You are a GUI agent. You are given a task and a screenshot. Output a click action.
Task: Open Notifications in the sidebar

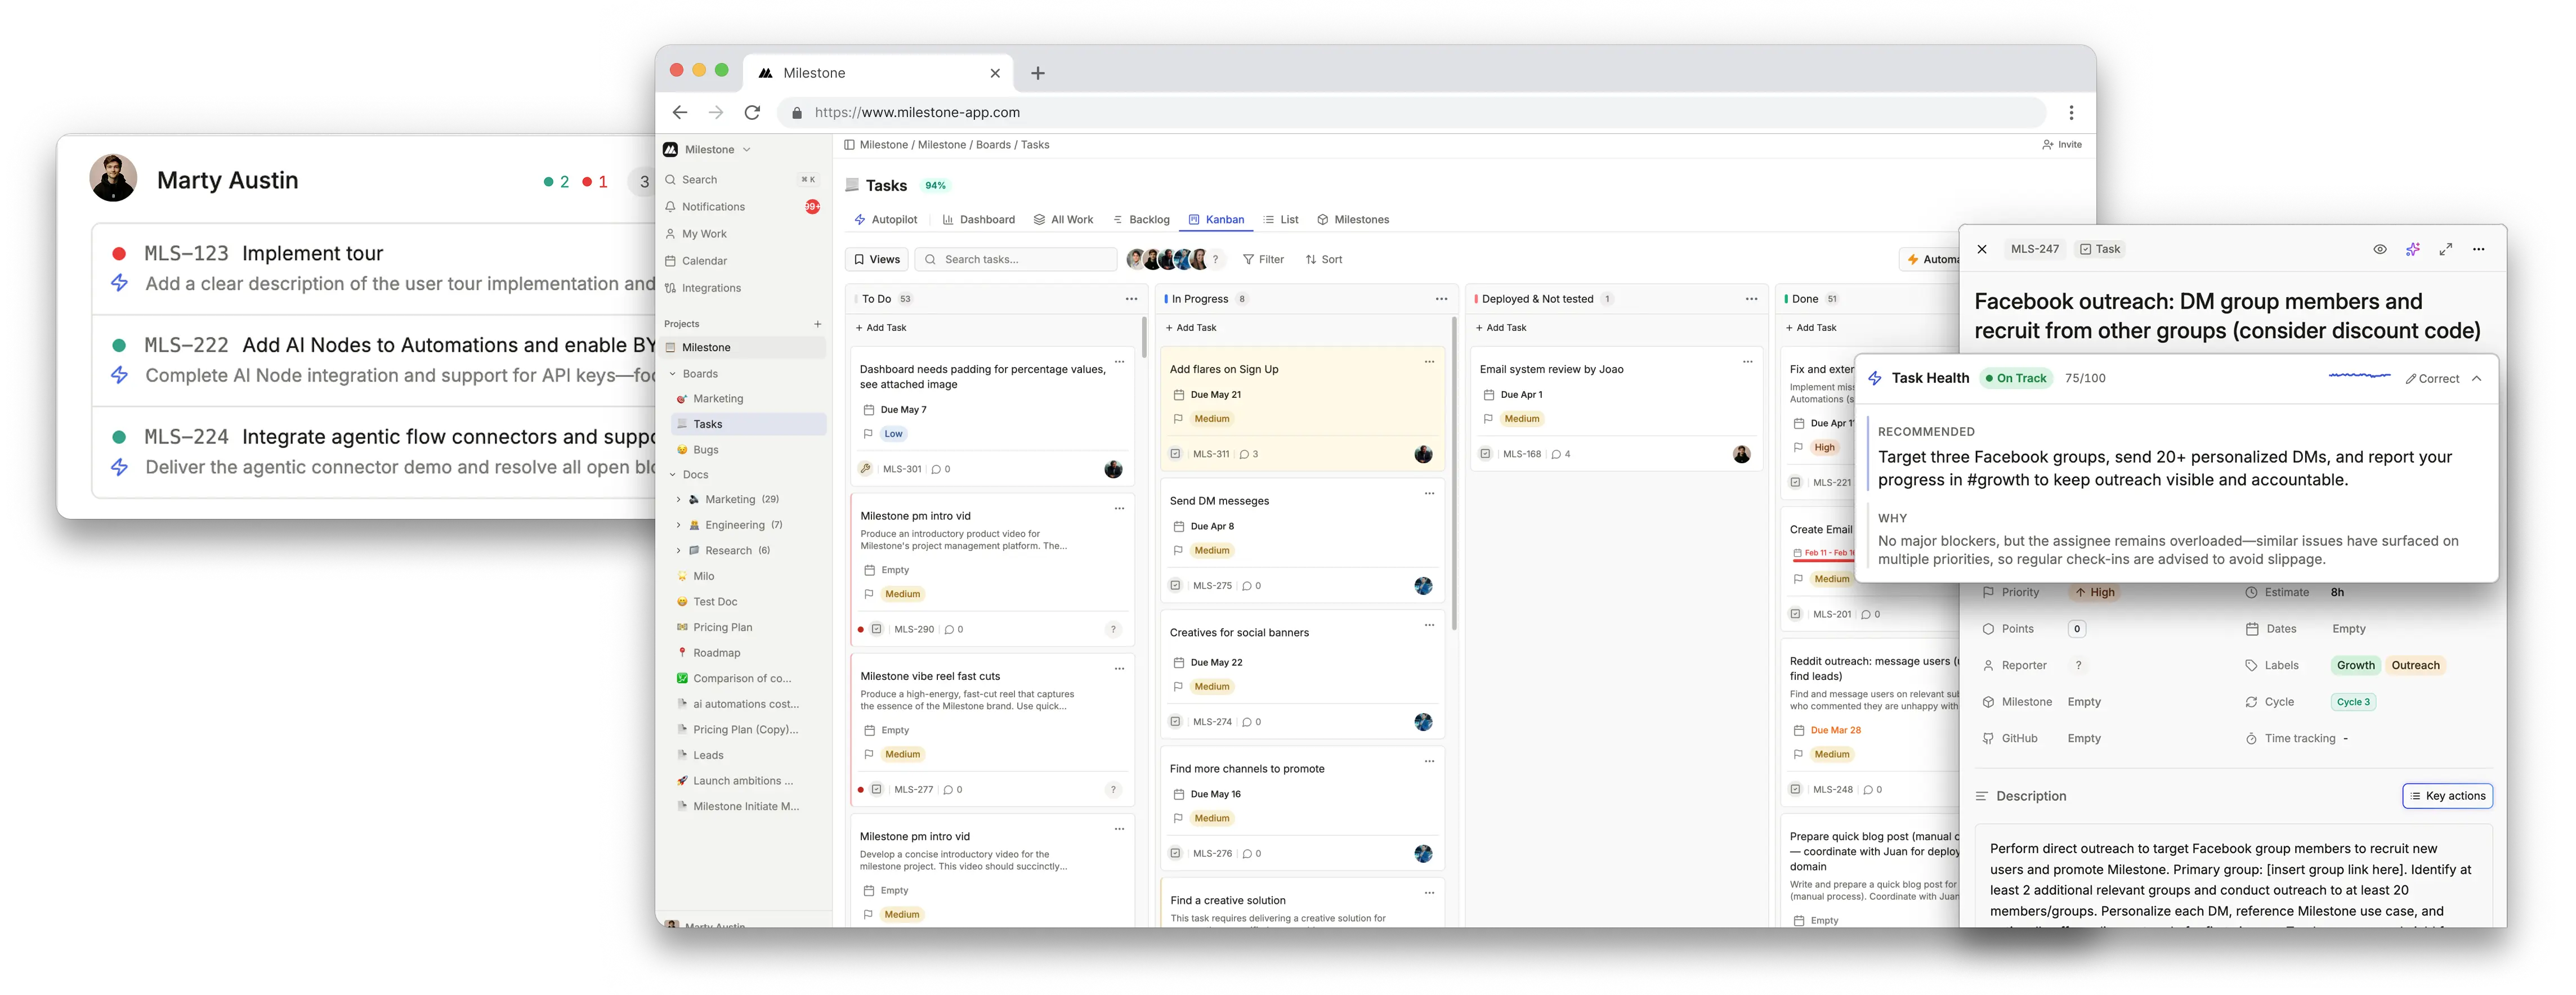click(x=712, y=206)
